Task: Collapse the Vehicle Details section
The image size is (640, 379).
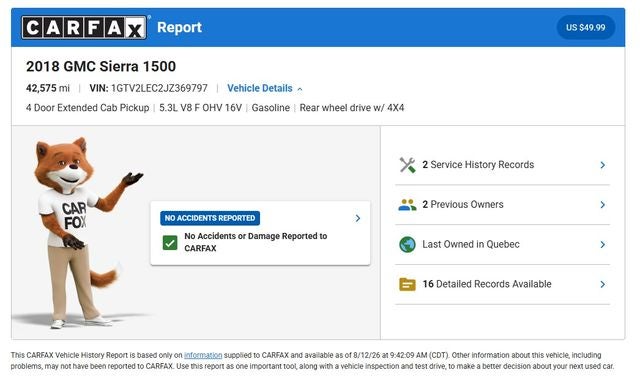Action: pyautogui.click(x=264, y=88)
